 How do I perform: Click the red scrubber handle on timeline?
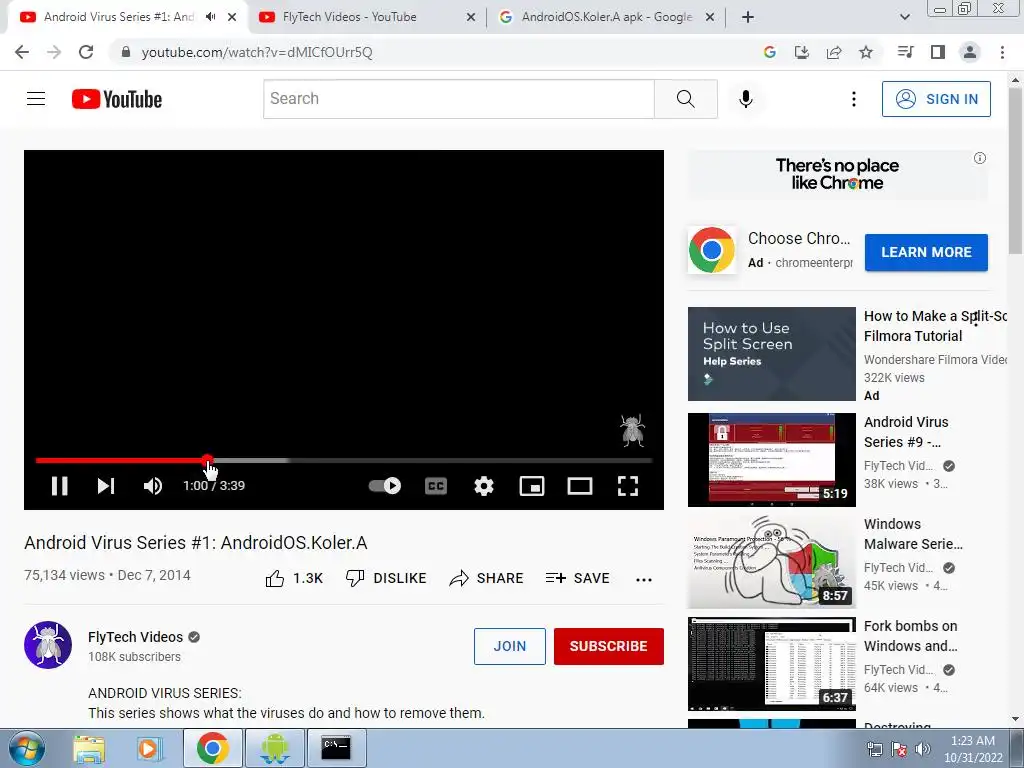coord(207,460)
